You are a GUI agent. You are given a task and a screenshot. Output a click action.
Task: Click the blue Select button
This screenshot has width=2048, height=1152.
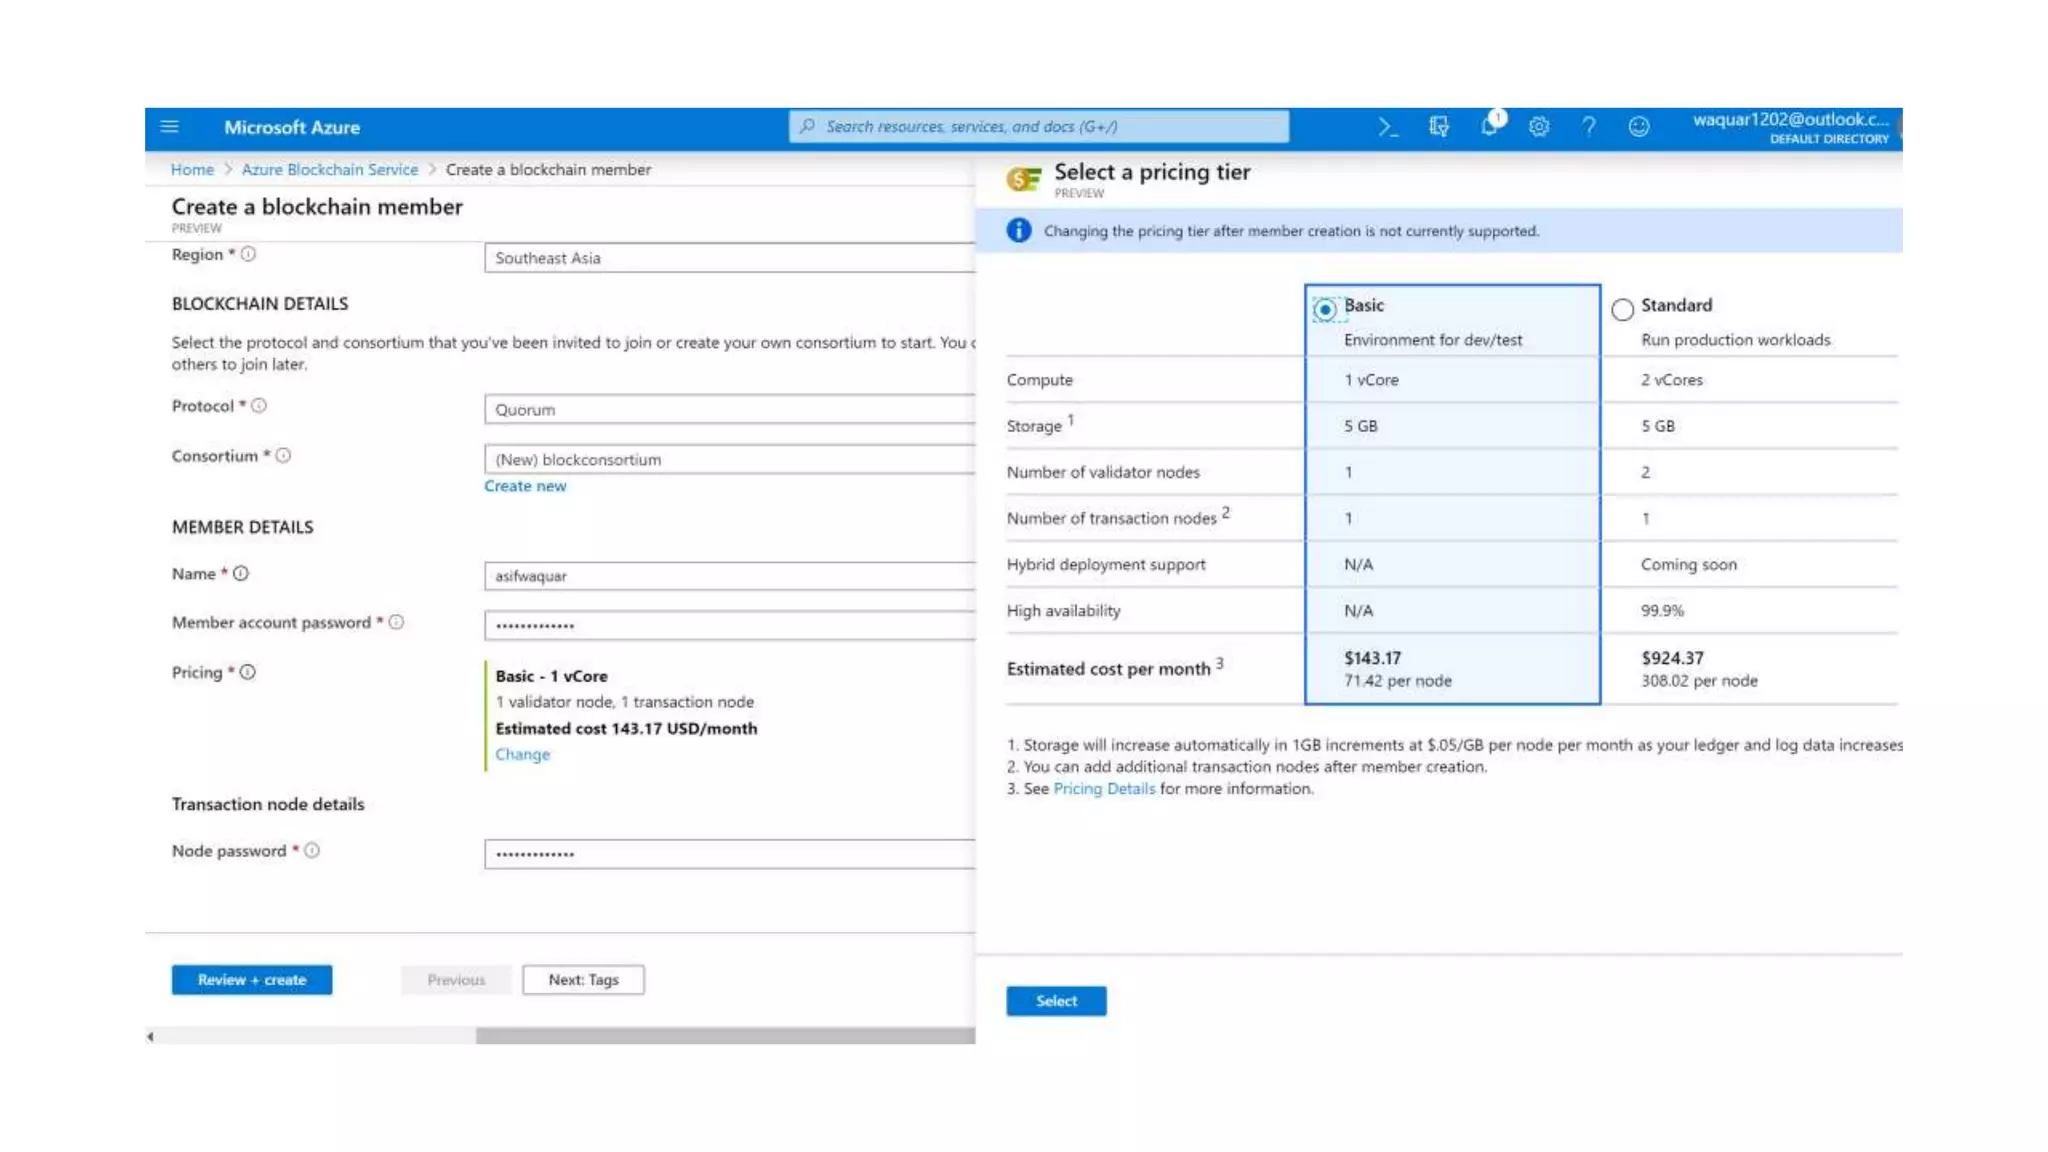(1056, 1001)
